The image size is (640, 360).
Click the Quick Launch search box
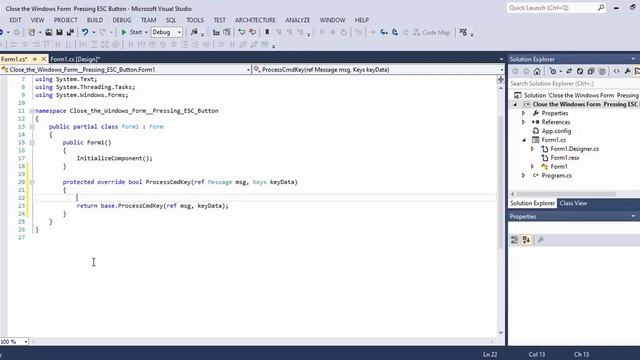coord(557,8)
